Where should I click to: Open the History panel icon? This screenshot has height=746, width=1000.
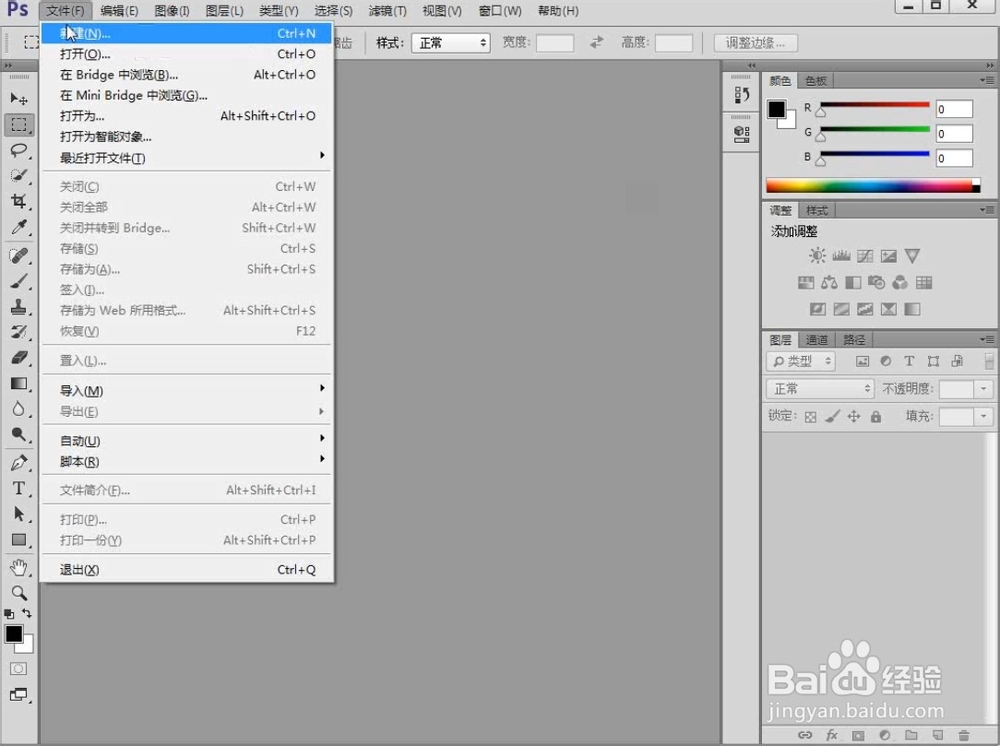(741, 95)
